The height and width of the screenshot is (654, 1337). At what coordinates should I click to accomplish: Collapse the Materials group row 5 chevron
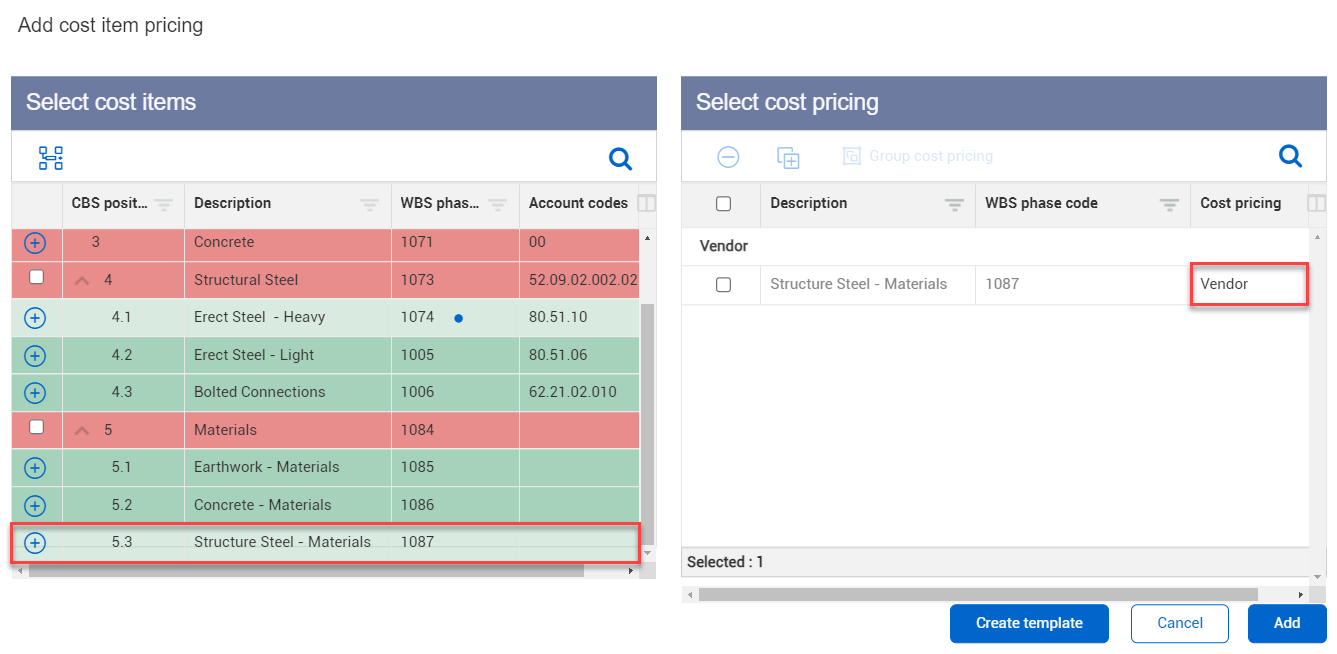[83, 431]
